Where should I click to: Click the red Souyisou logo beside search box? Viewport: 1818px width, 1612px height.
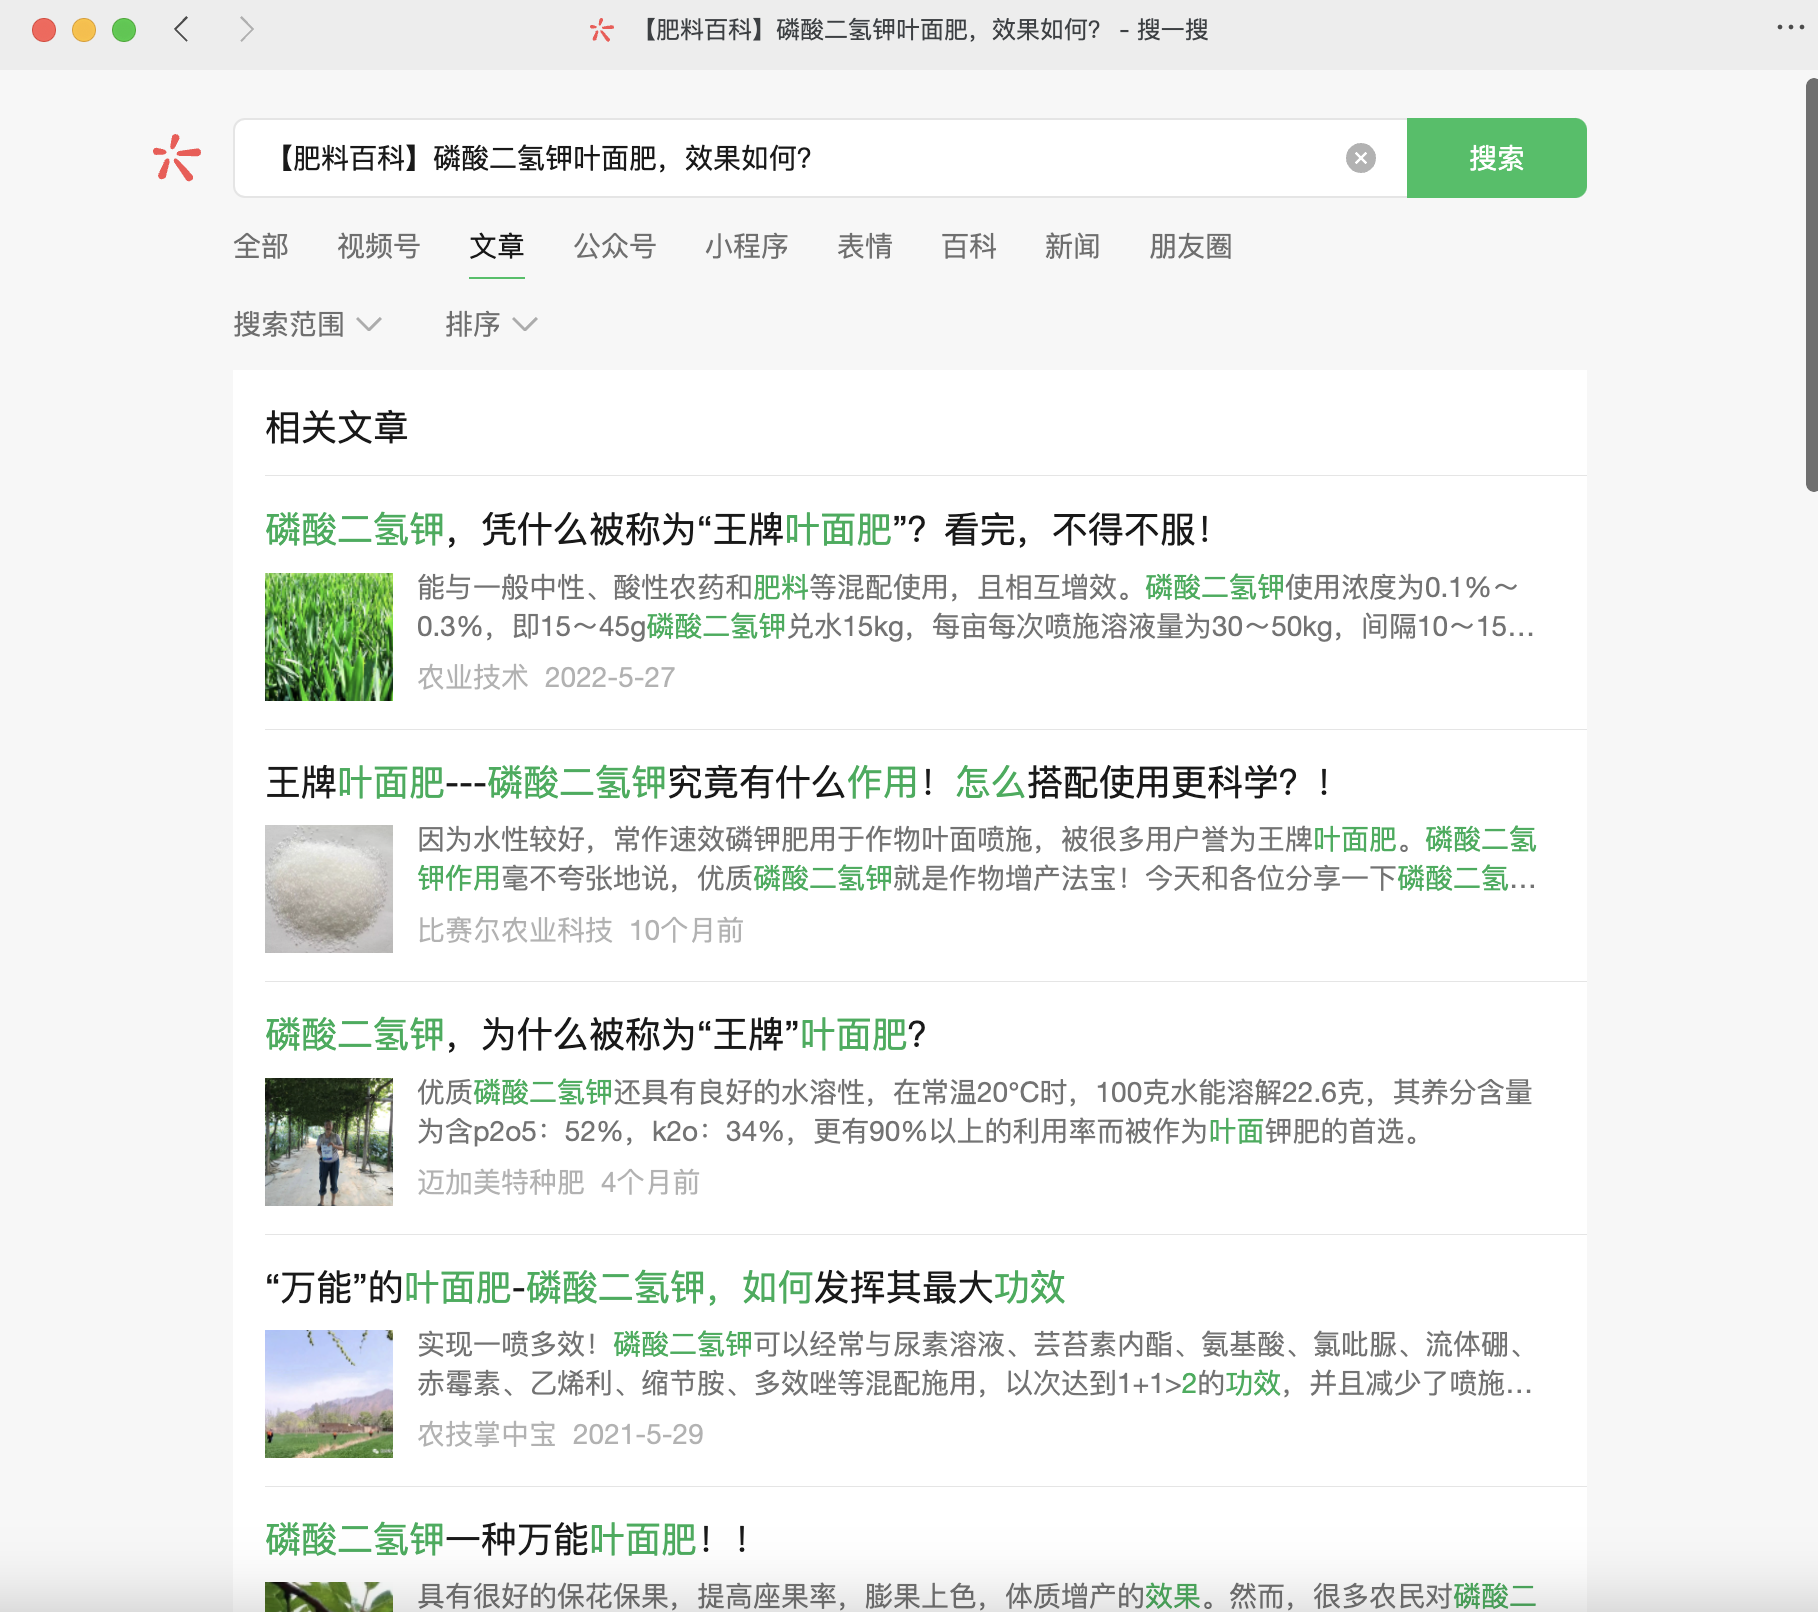(x=177, y=158)
